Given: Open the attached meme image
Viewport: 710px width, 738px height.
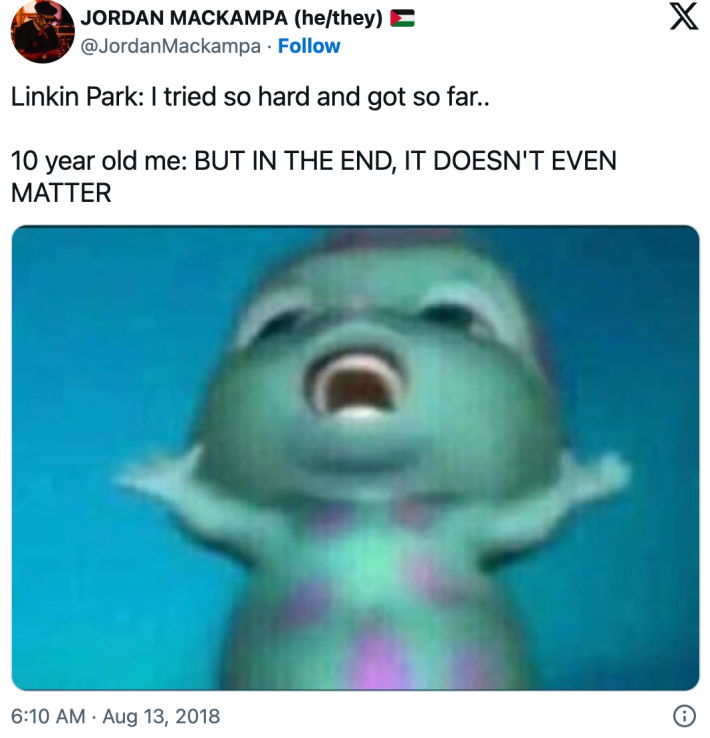Looking at the screenshot, I should (x=355, y=457).
